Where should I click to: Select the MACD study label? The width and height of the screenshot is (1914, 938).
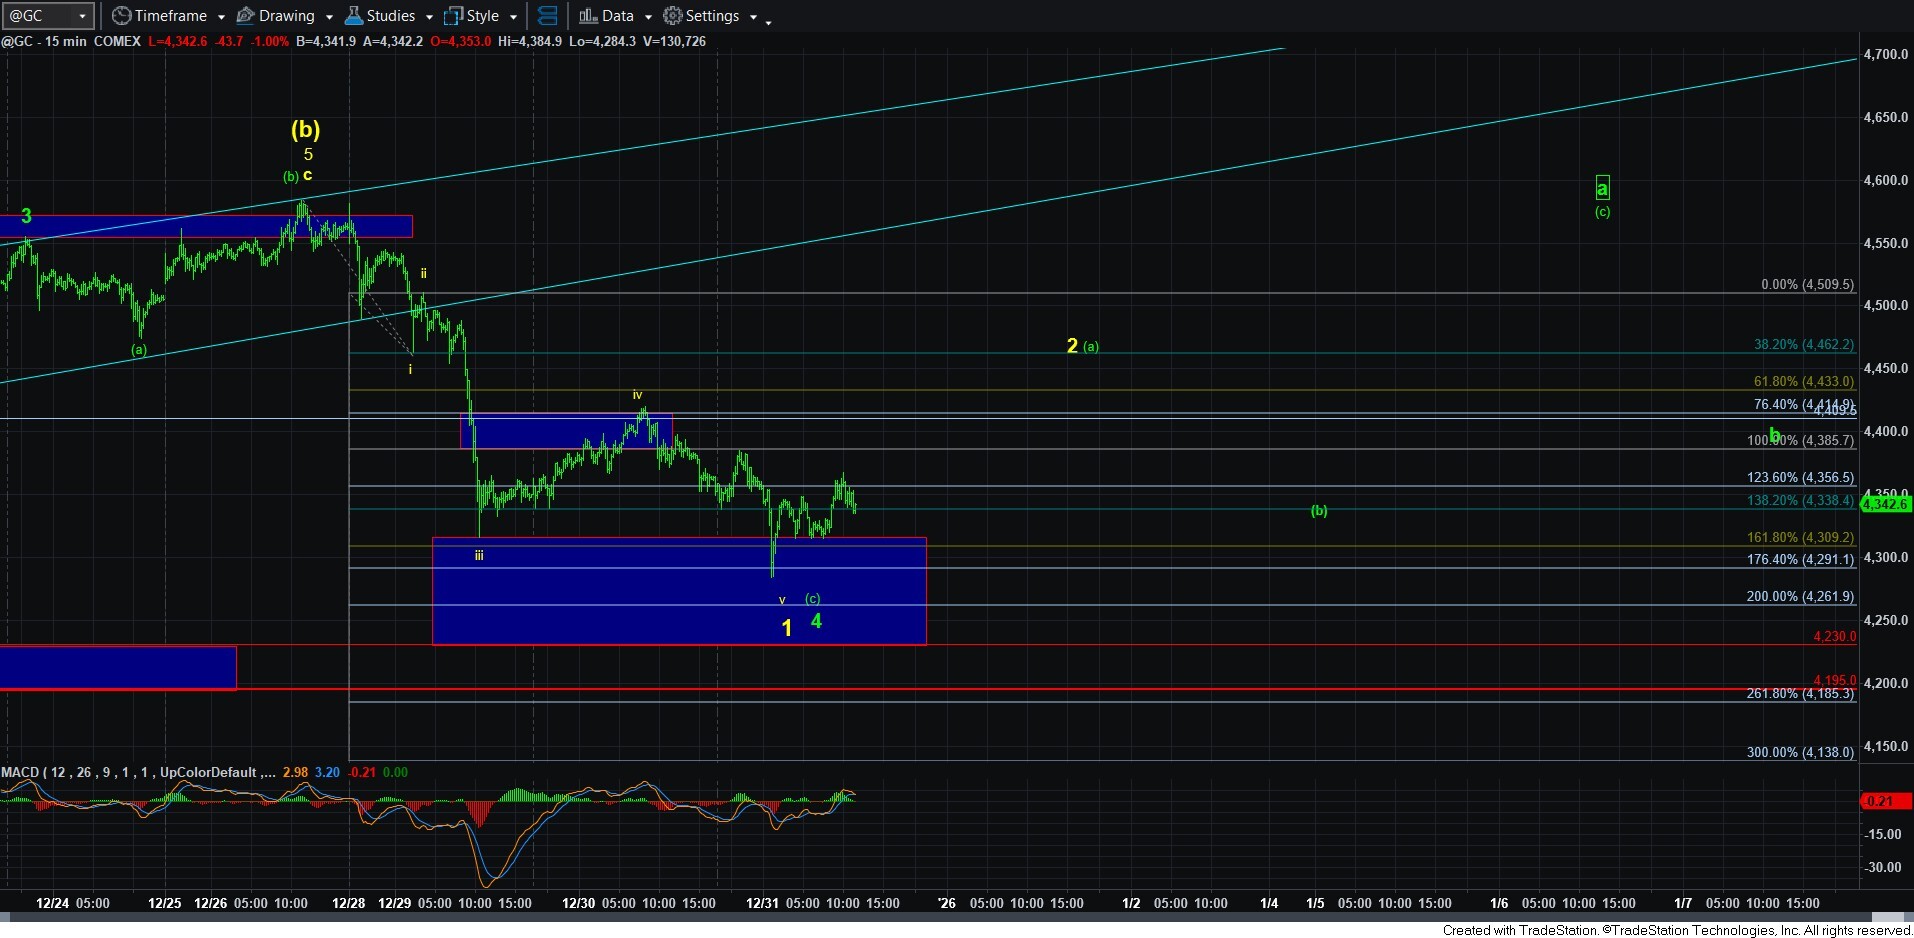coord(20,772)
